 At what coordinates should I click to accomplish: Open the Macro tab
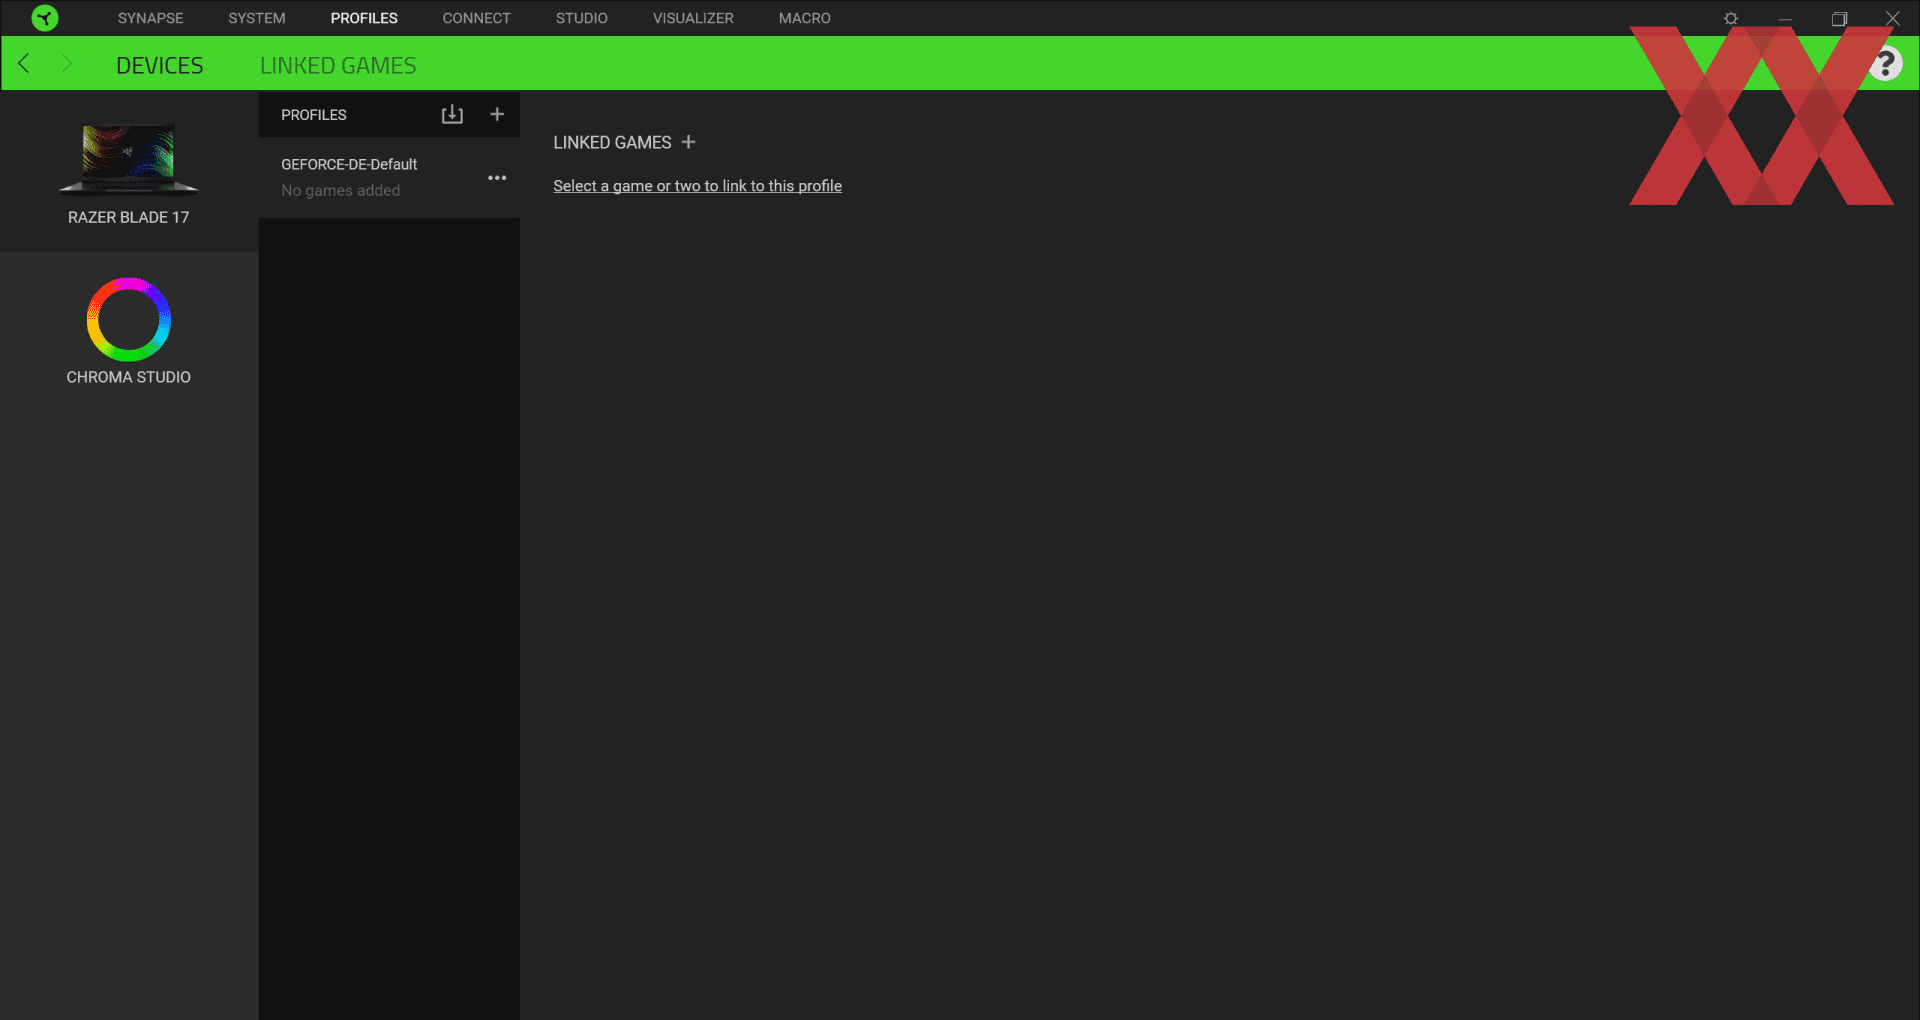click(805, 18)
